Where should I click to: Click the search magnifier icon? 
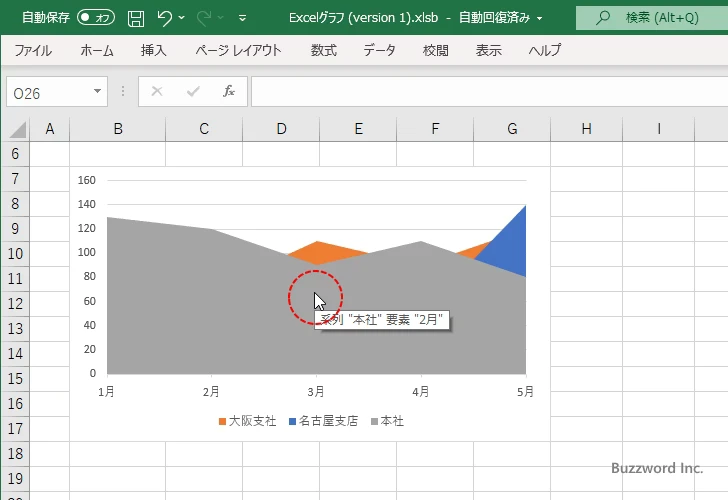[x=603, y=18]
